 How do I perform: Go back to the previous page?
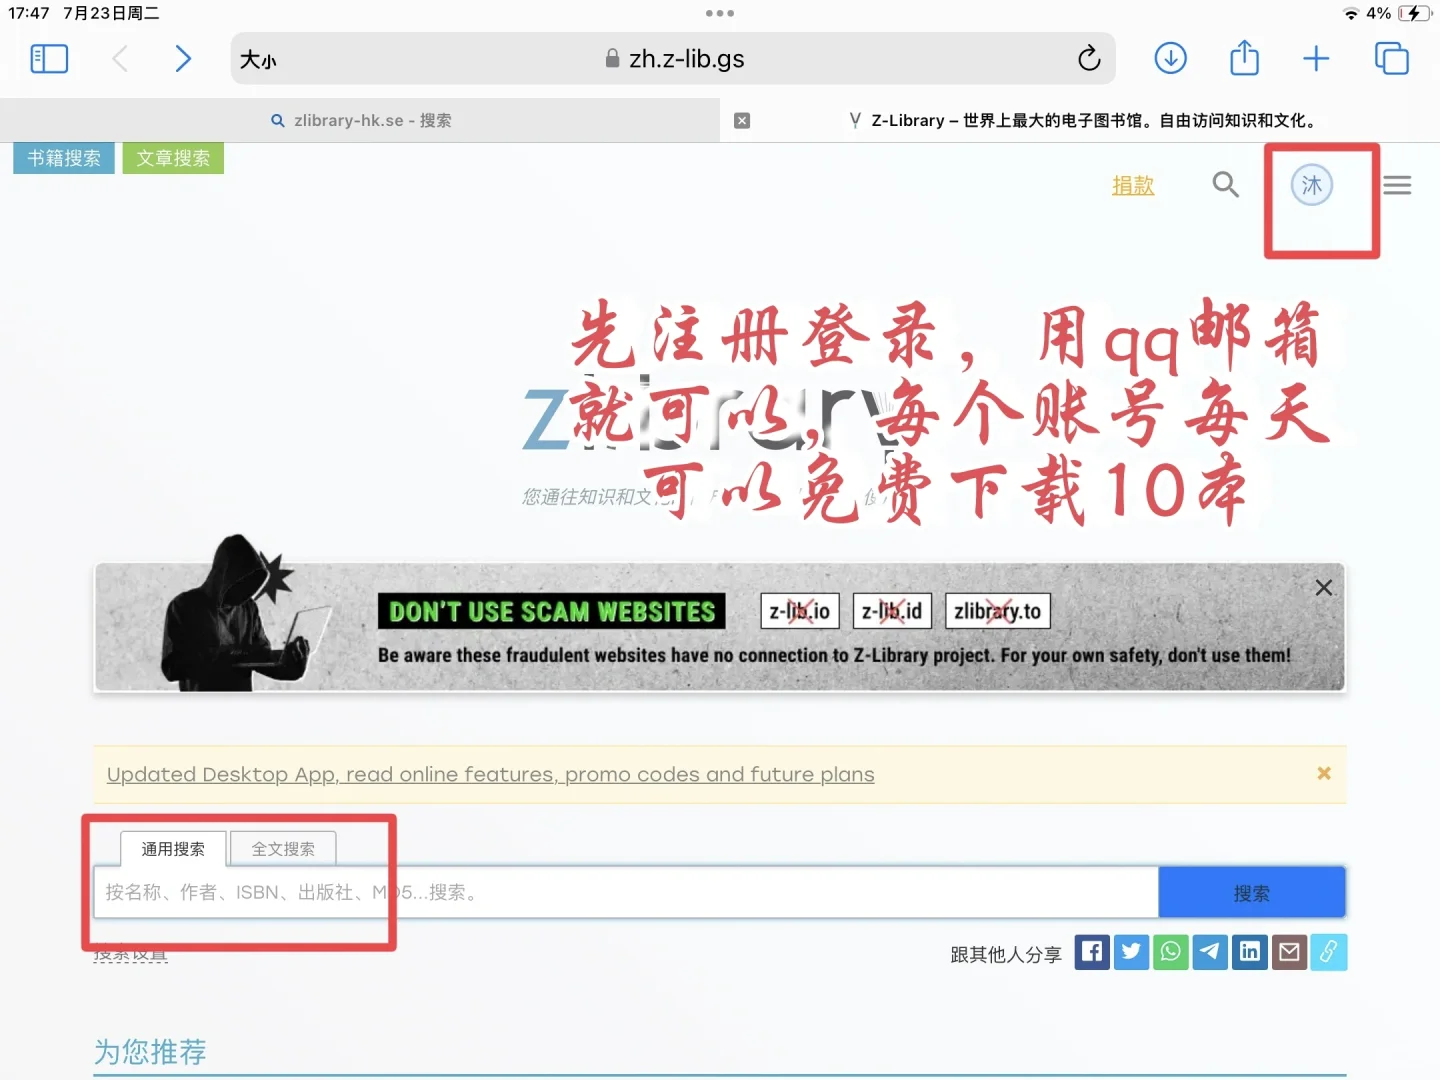(120, 59)
